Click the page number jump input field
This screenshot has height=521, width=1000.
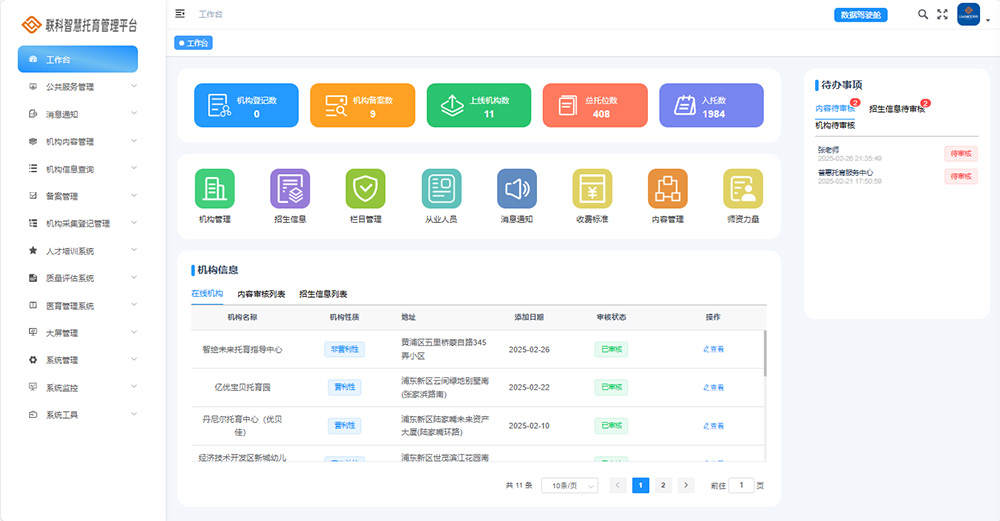pos(741,485)
